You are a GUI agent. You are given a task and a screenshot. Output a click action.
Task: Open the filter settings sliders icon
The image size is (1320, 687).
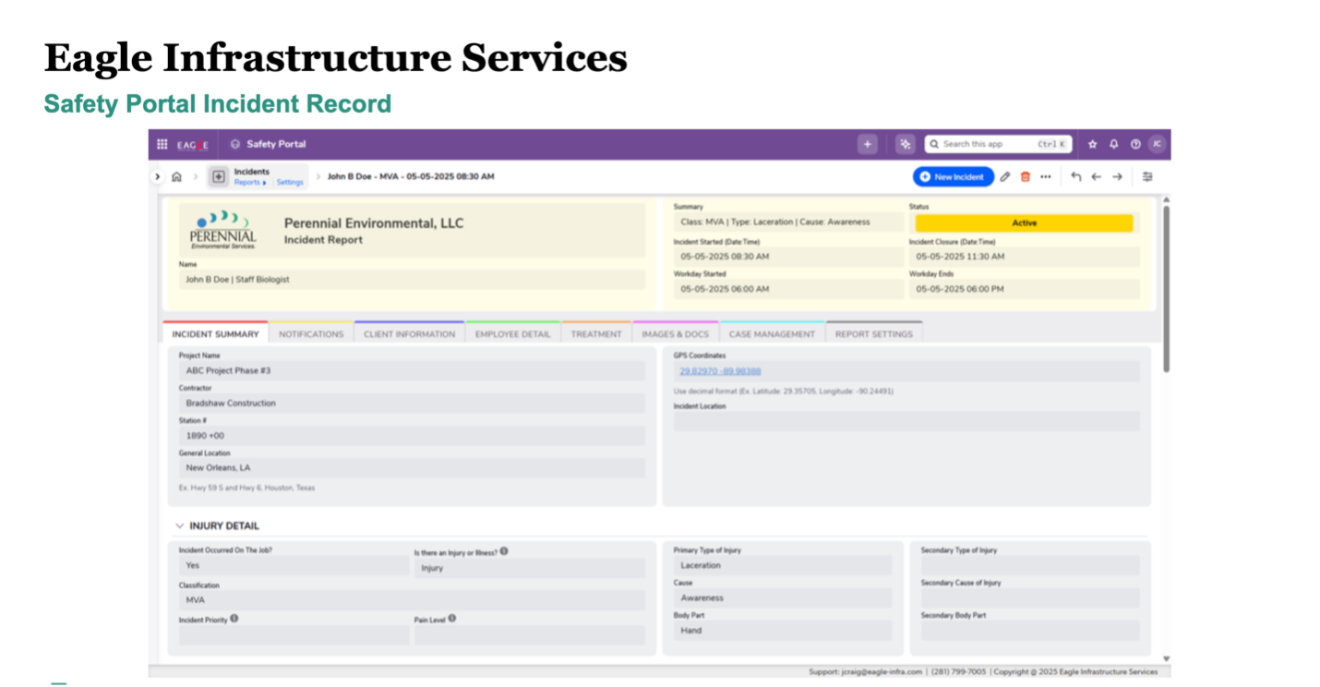[x=1147, y=177]
